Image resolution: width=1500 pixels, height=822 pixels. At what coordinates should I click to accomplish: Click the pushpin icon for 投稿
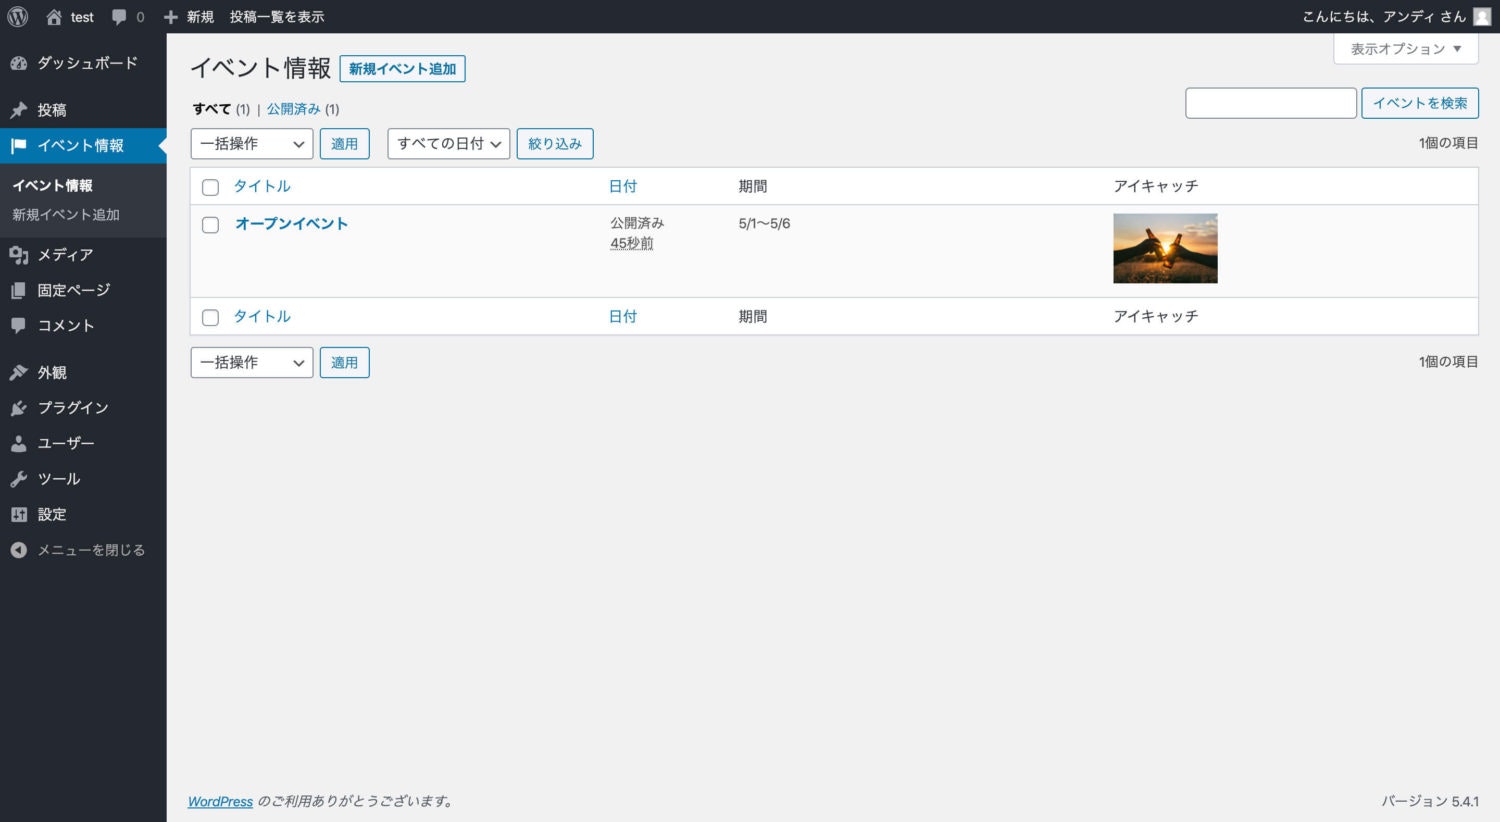18,110
